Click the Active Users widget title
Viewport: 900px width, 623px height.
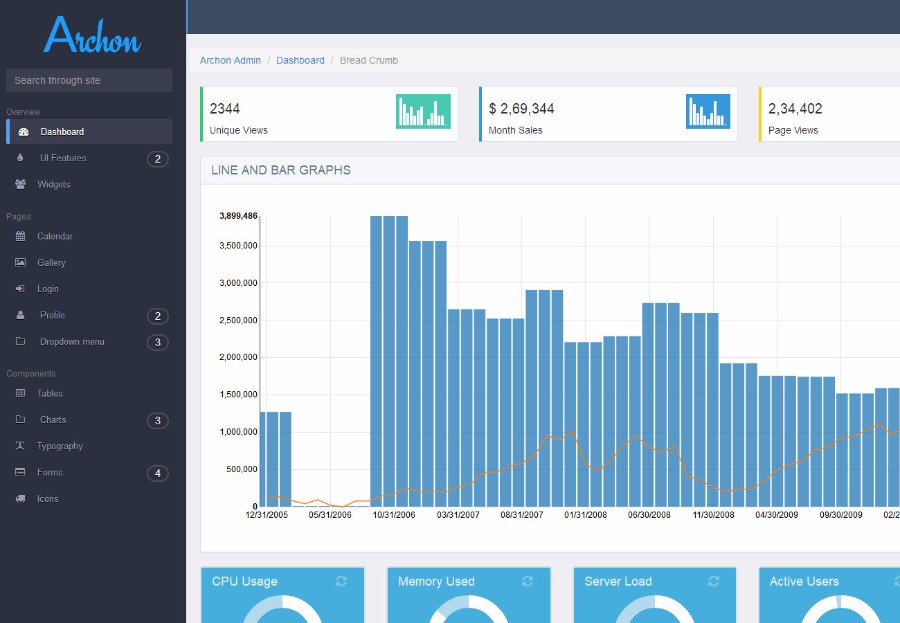pyautogui.click(x=804, y=582)
